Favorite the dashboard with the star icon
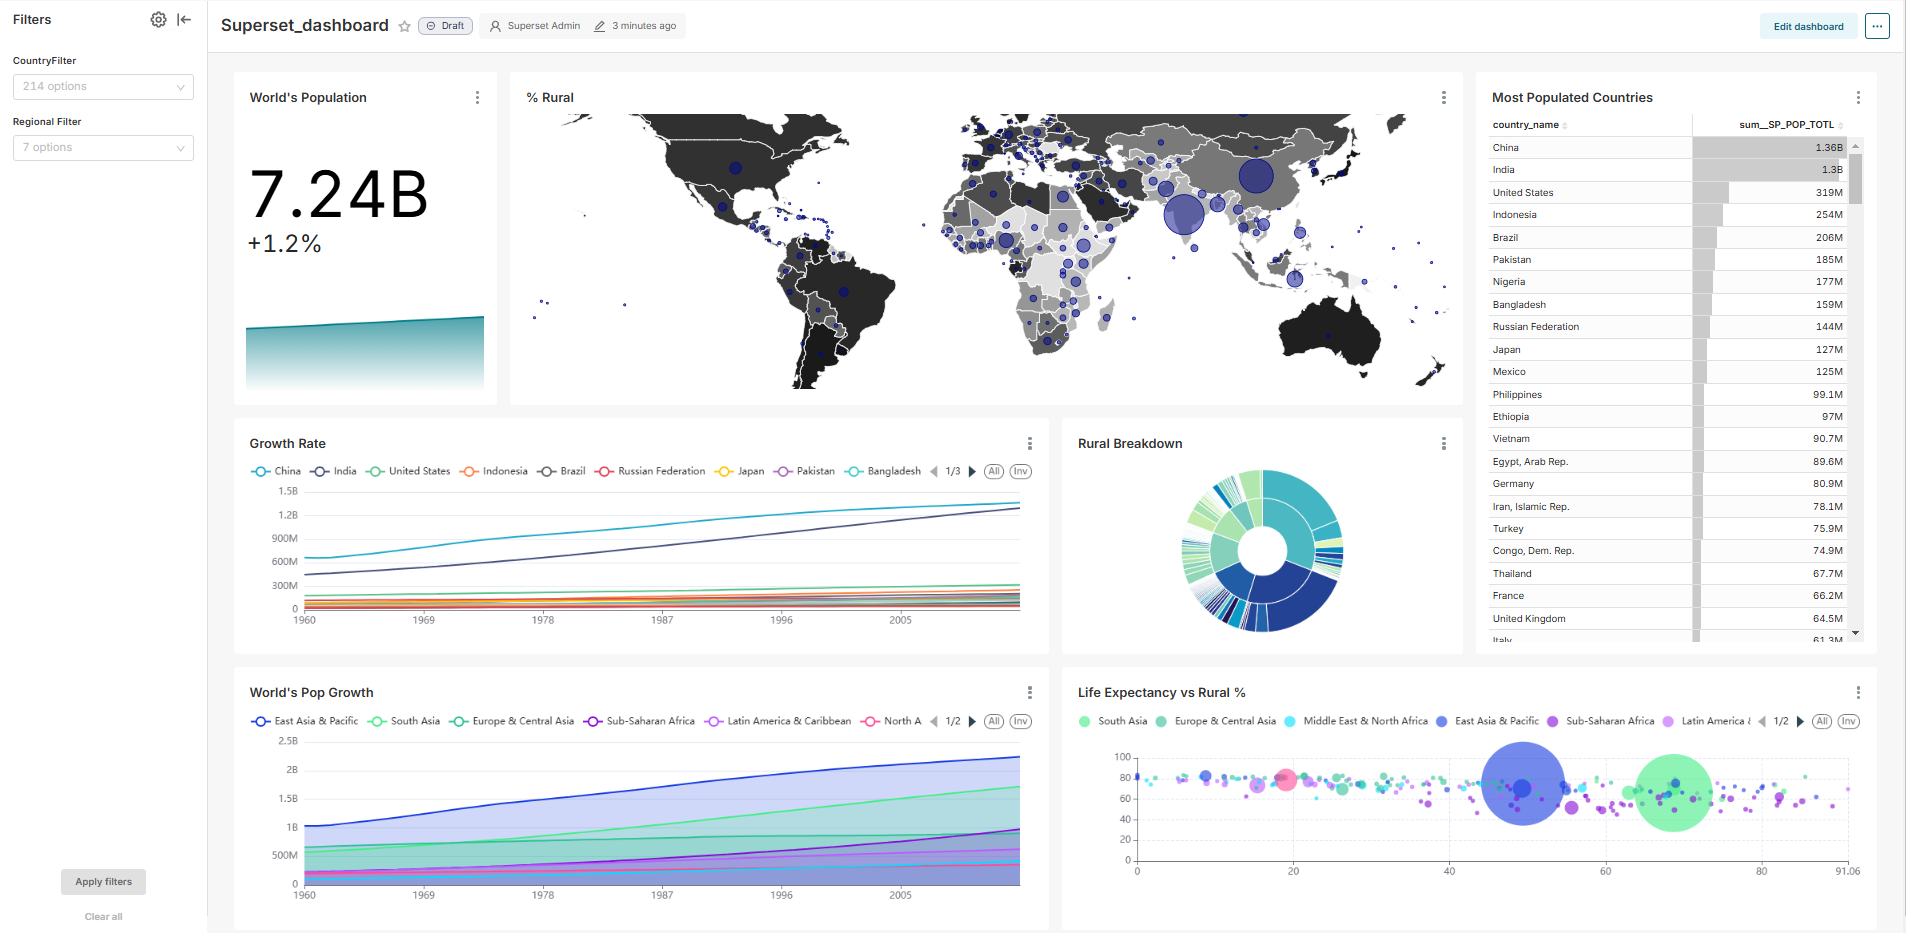This screenshot has height=933, width=1906. coord(404,27)
